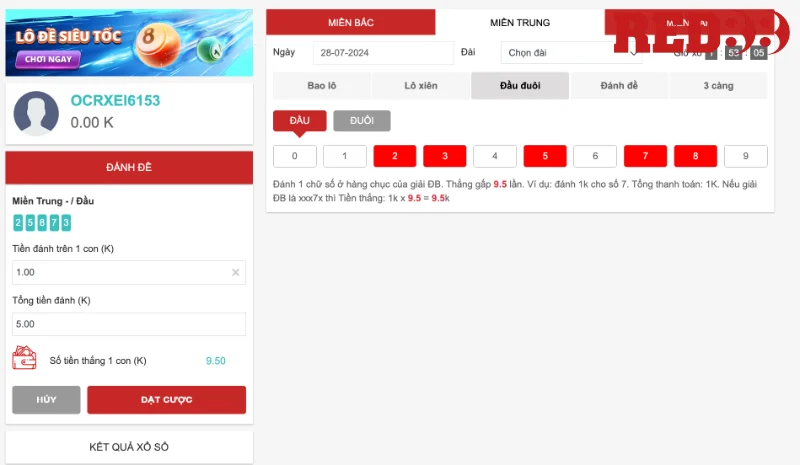Image resolution: width=800 pixels, height=465 pixels.
Task: Toggle number 2 selection
Action: point(395,156)
